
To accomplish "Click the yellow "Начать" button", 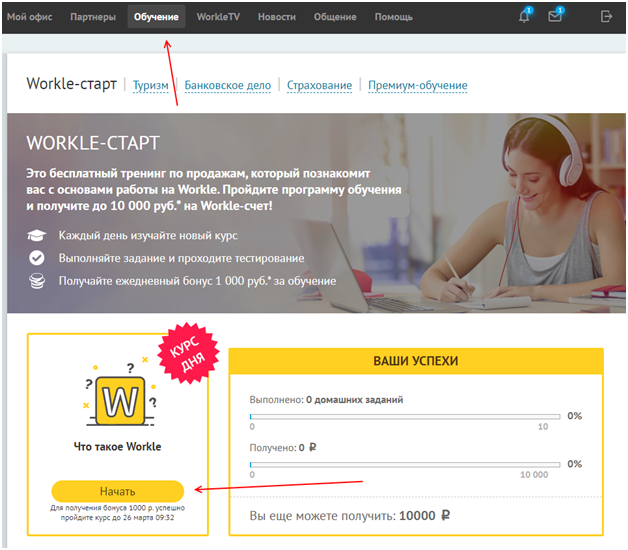I will 117,491.
